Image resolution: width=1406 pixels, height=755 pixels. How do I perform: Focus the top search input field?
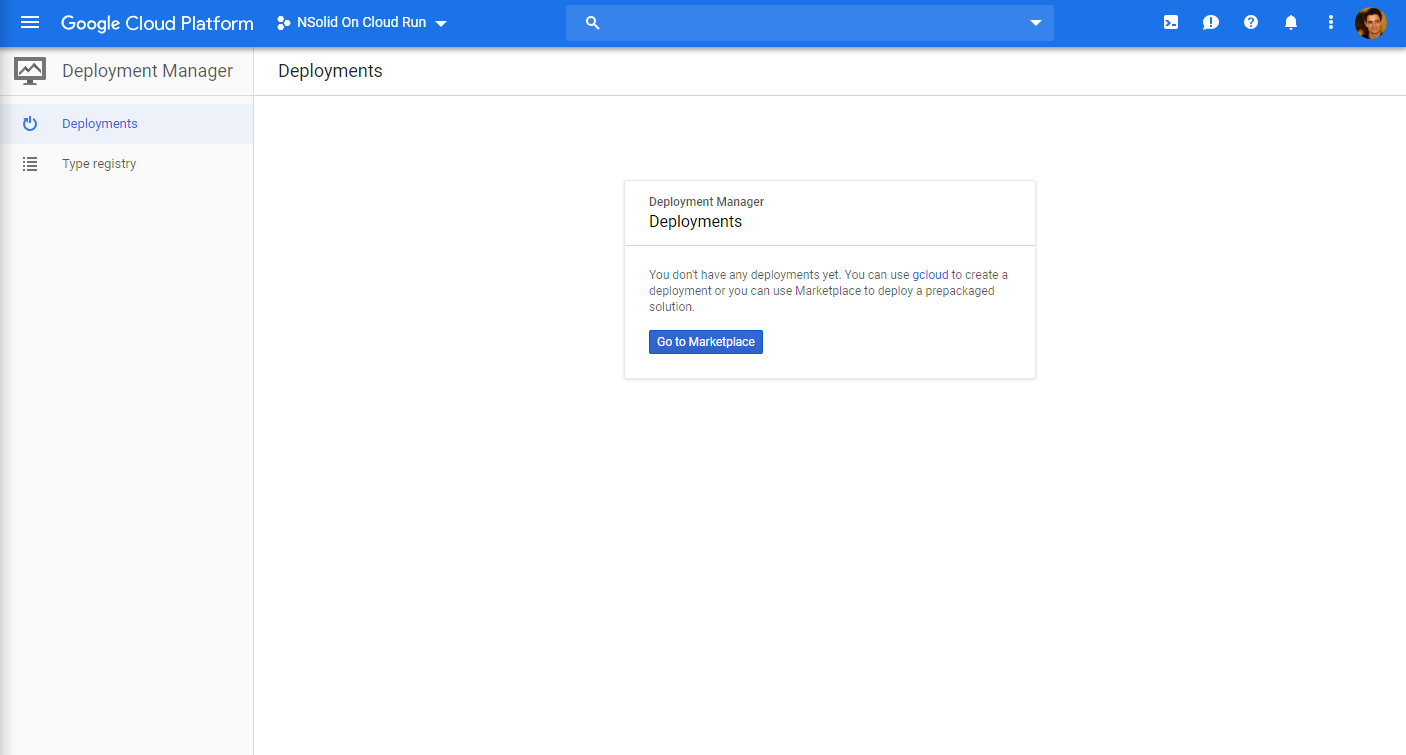pyautogui.click(x=810, y=23)
